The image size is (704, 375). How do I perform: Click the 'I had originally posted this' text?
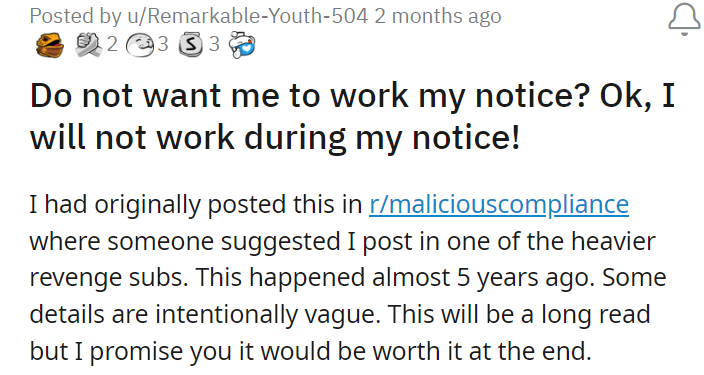pyautogui.click(x=180, y=205)
